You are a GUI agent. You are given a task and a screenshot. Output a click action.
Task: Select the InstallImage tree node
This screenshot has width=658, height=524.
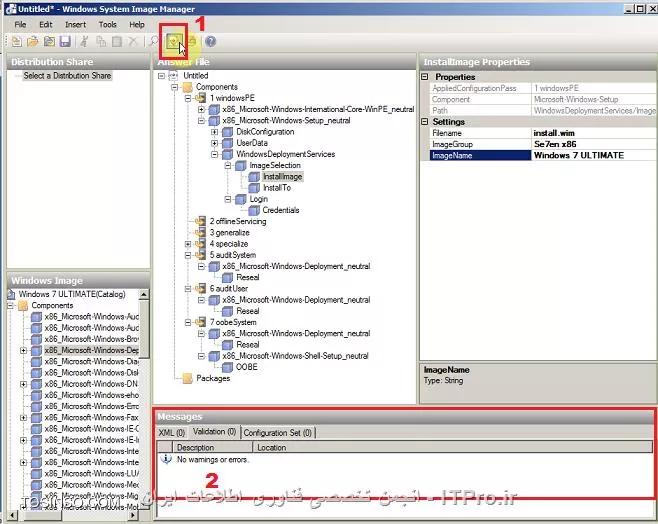[x=282, y=177]
